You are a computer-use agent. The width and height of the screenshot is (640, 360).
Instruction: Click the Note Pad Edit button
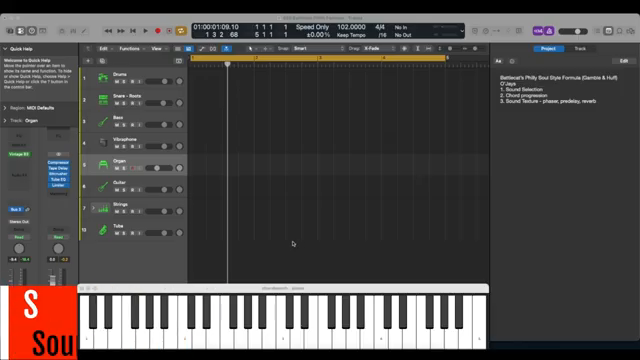coord(624,61)
